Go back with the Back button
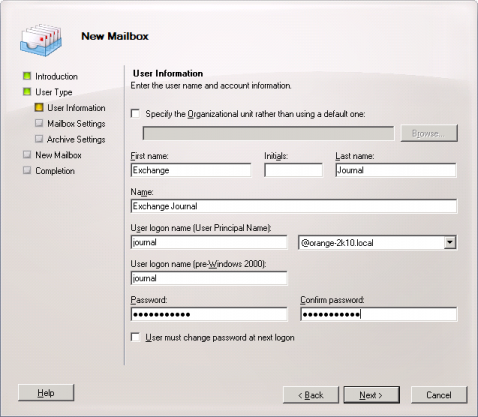The image size is (478, 417). [x=311, y=395]
